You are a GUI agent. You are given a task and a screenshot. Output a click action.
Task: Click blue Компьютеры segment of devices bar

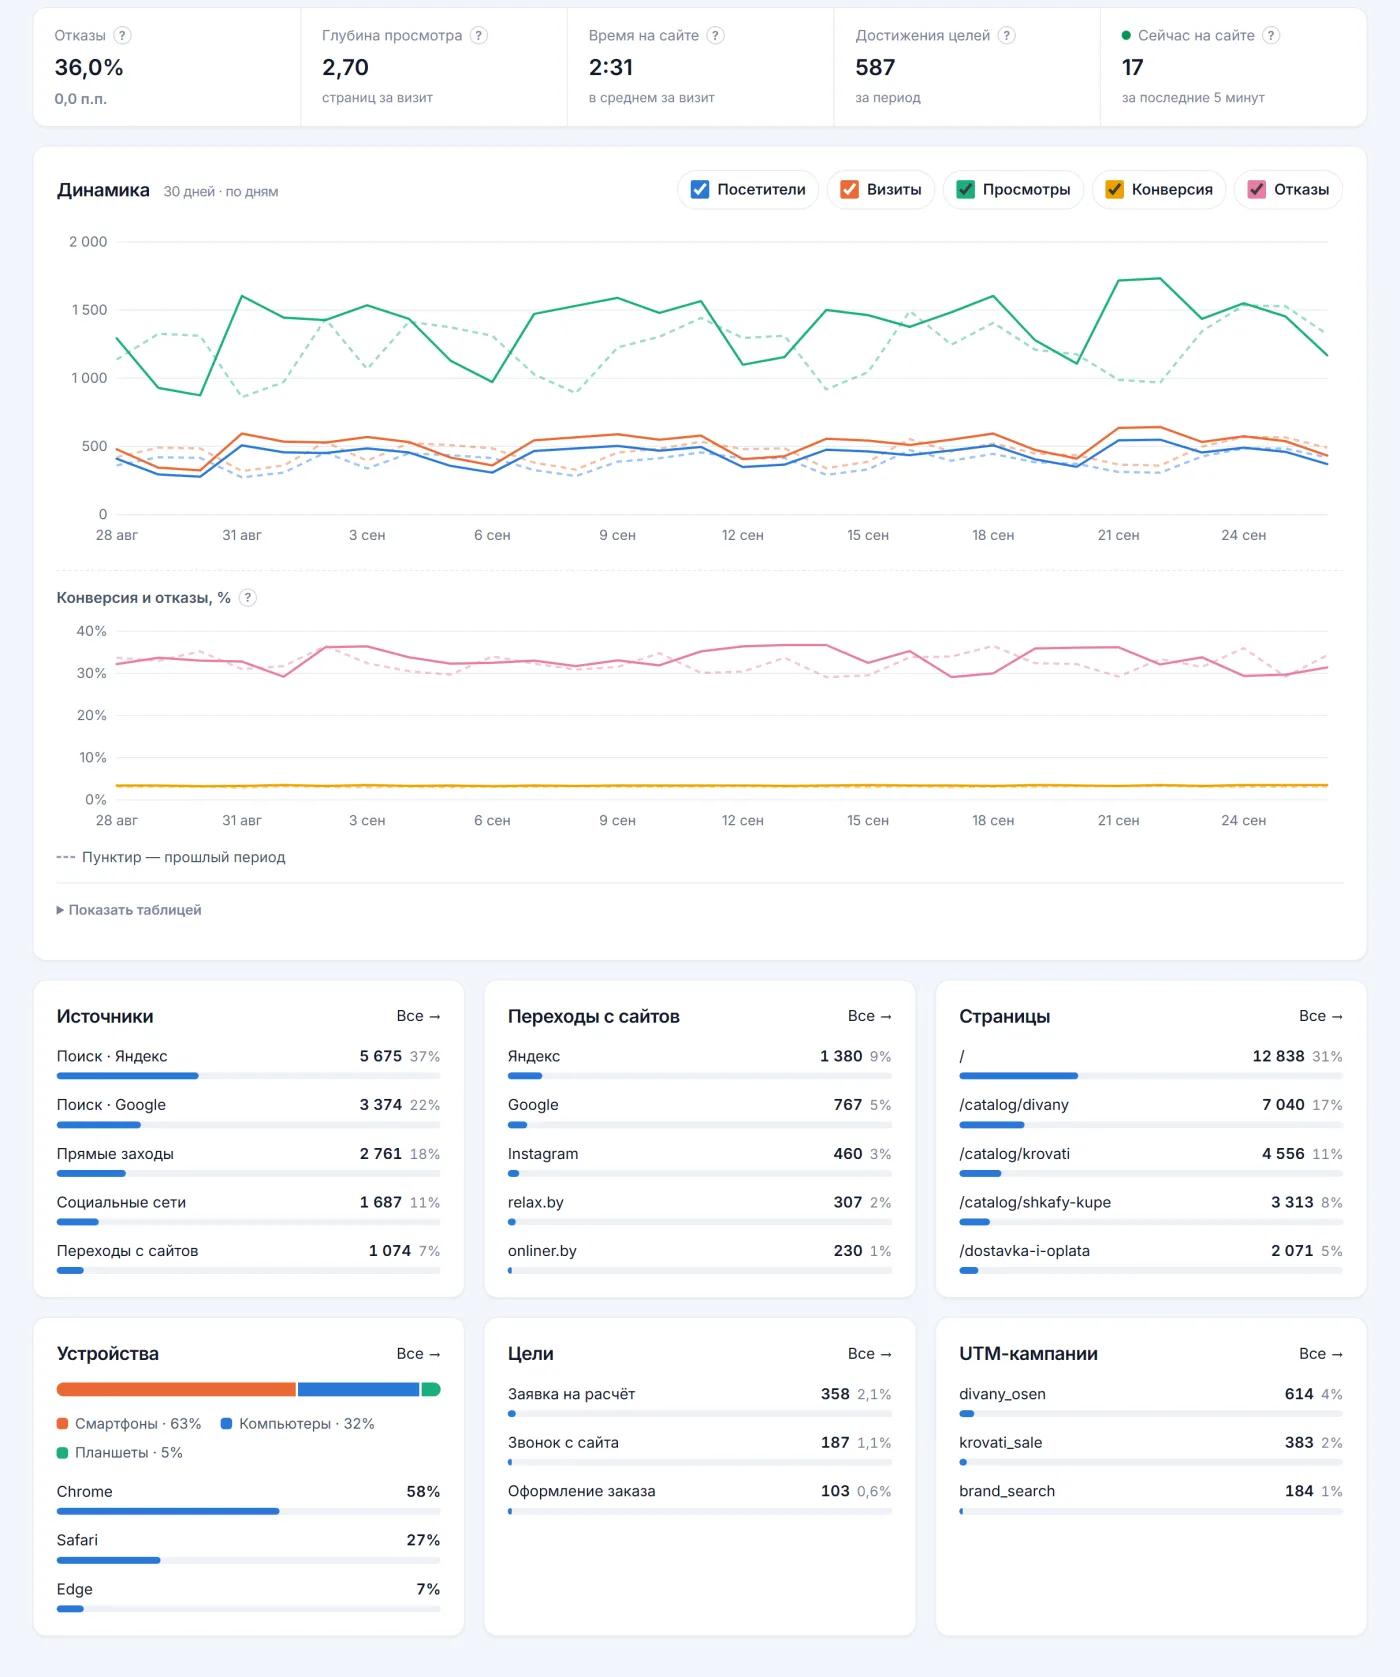point(358,1389)
